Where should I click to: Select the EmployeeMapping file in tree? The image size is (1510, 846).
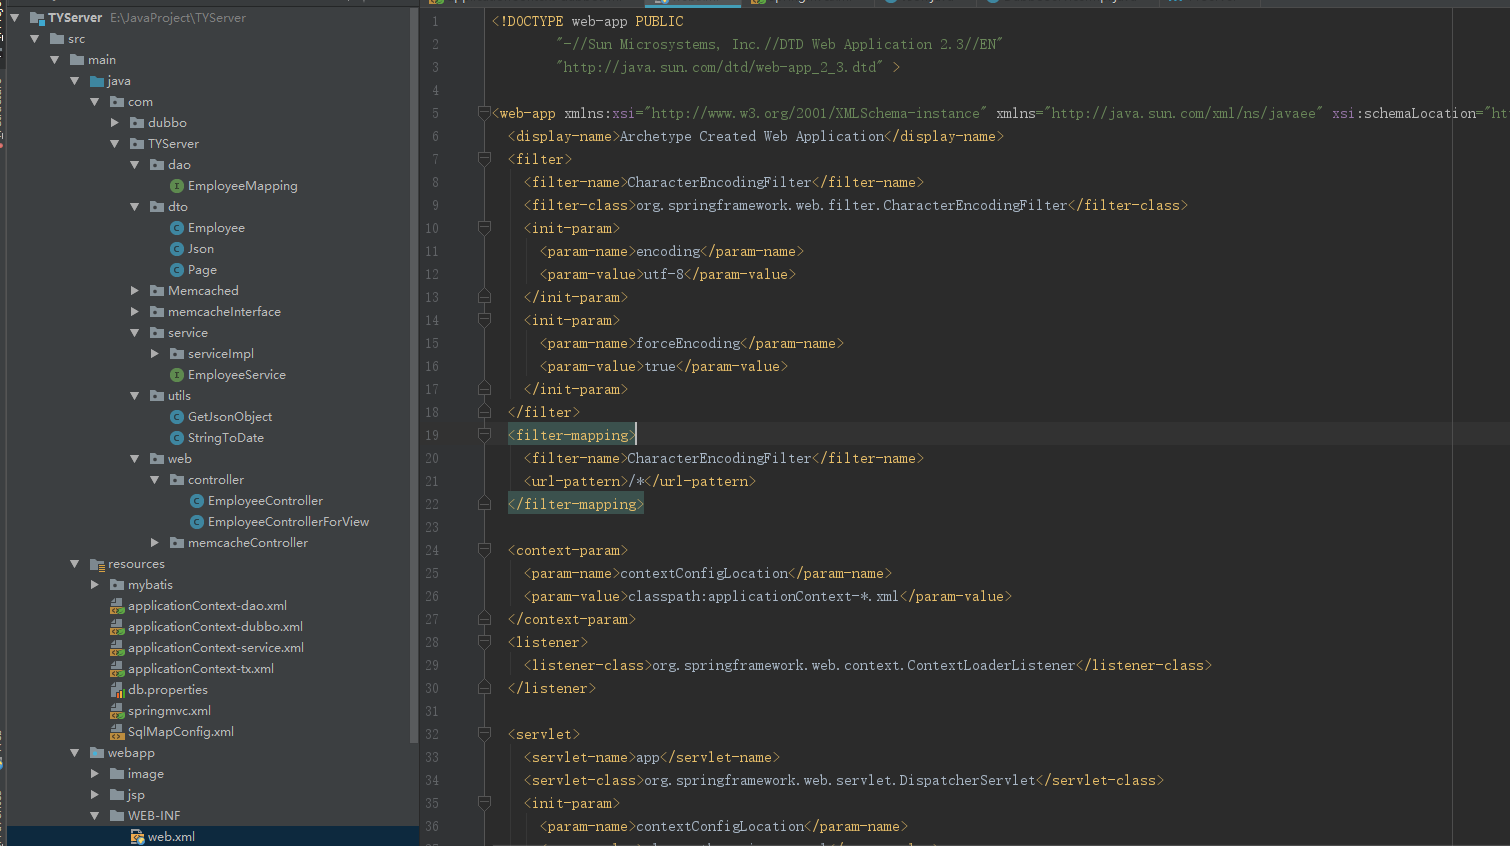tap(243, 186)
